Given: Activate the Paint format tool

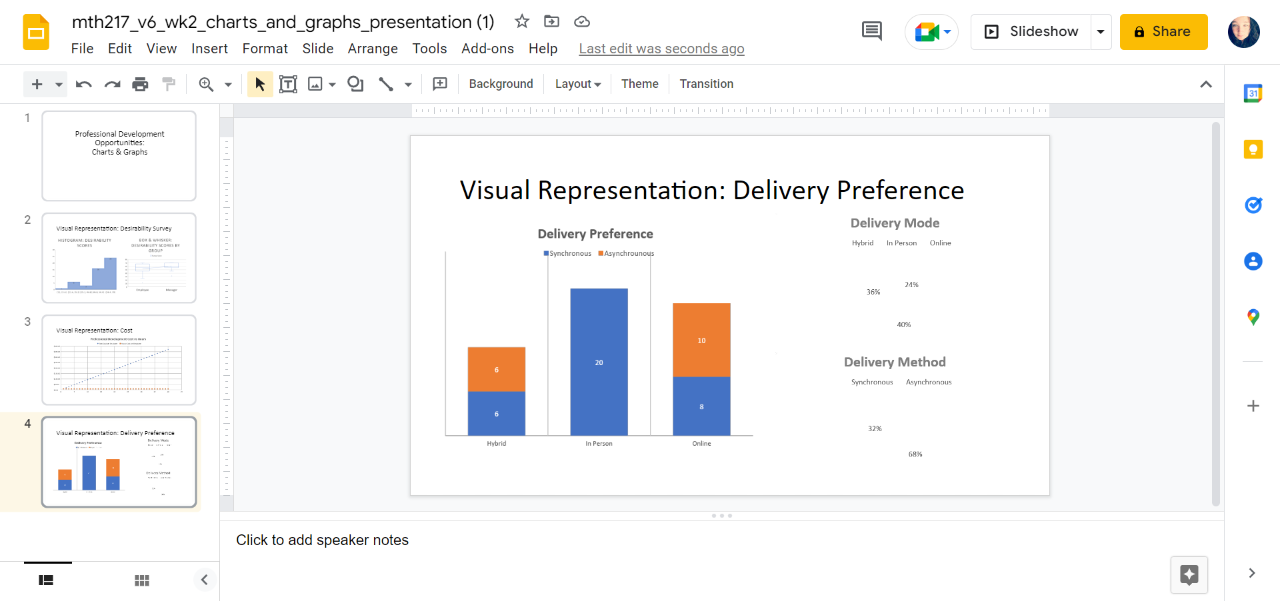Looking at the screenshot, I should 169,83.
